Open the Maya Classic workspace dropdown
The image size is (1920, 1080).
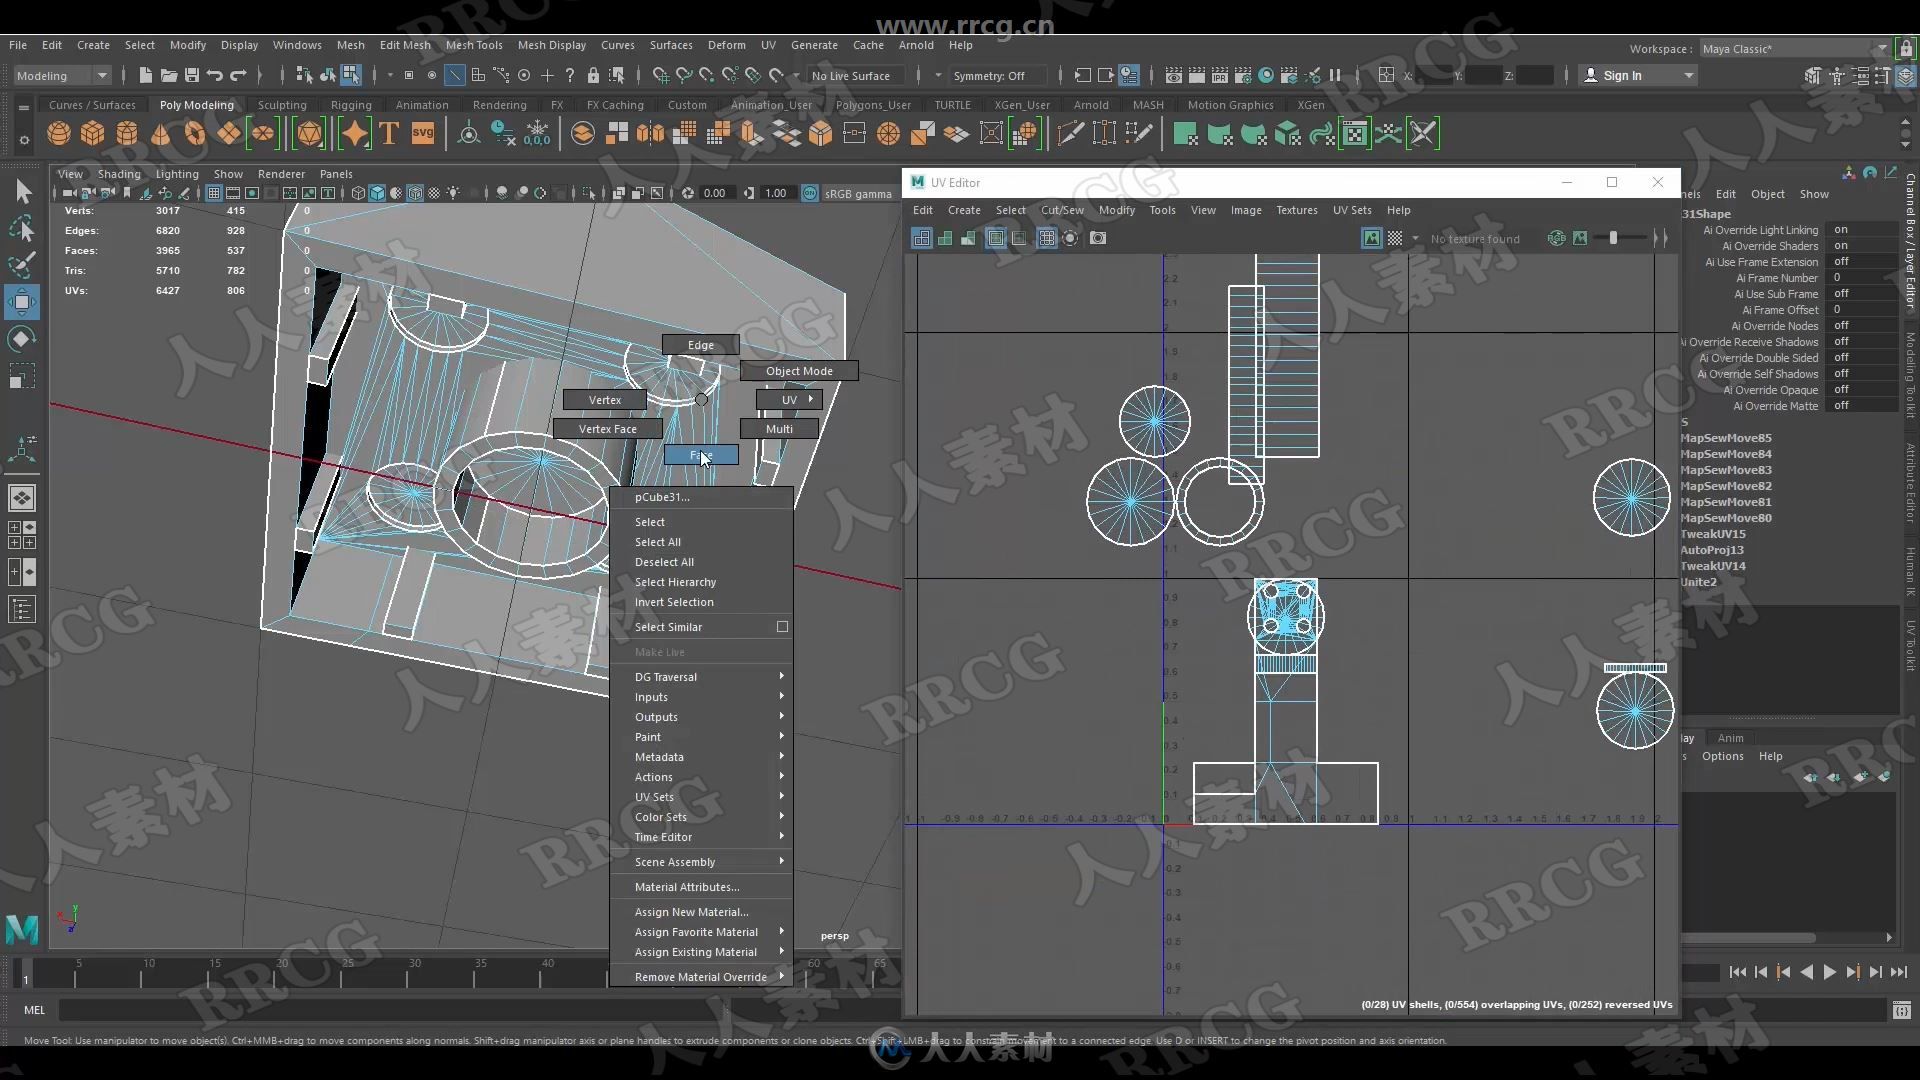click(x=1793, y=48)
